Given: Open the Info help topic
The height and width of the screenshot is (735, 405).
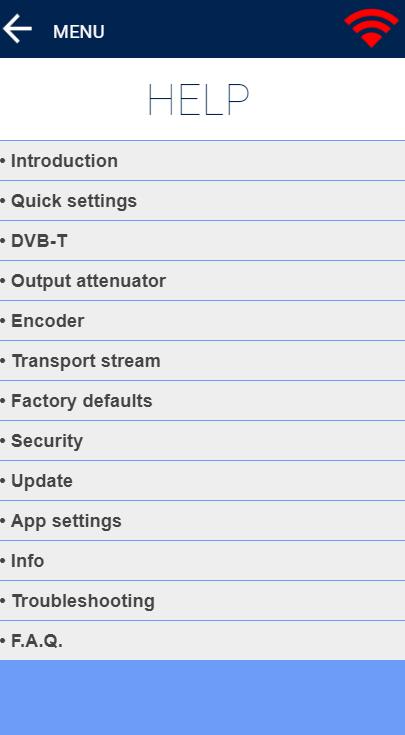Looking at the screenshot, I should 202,561.
